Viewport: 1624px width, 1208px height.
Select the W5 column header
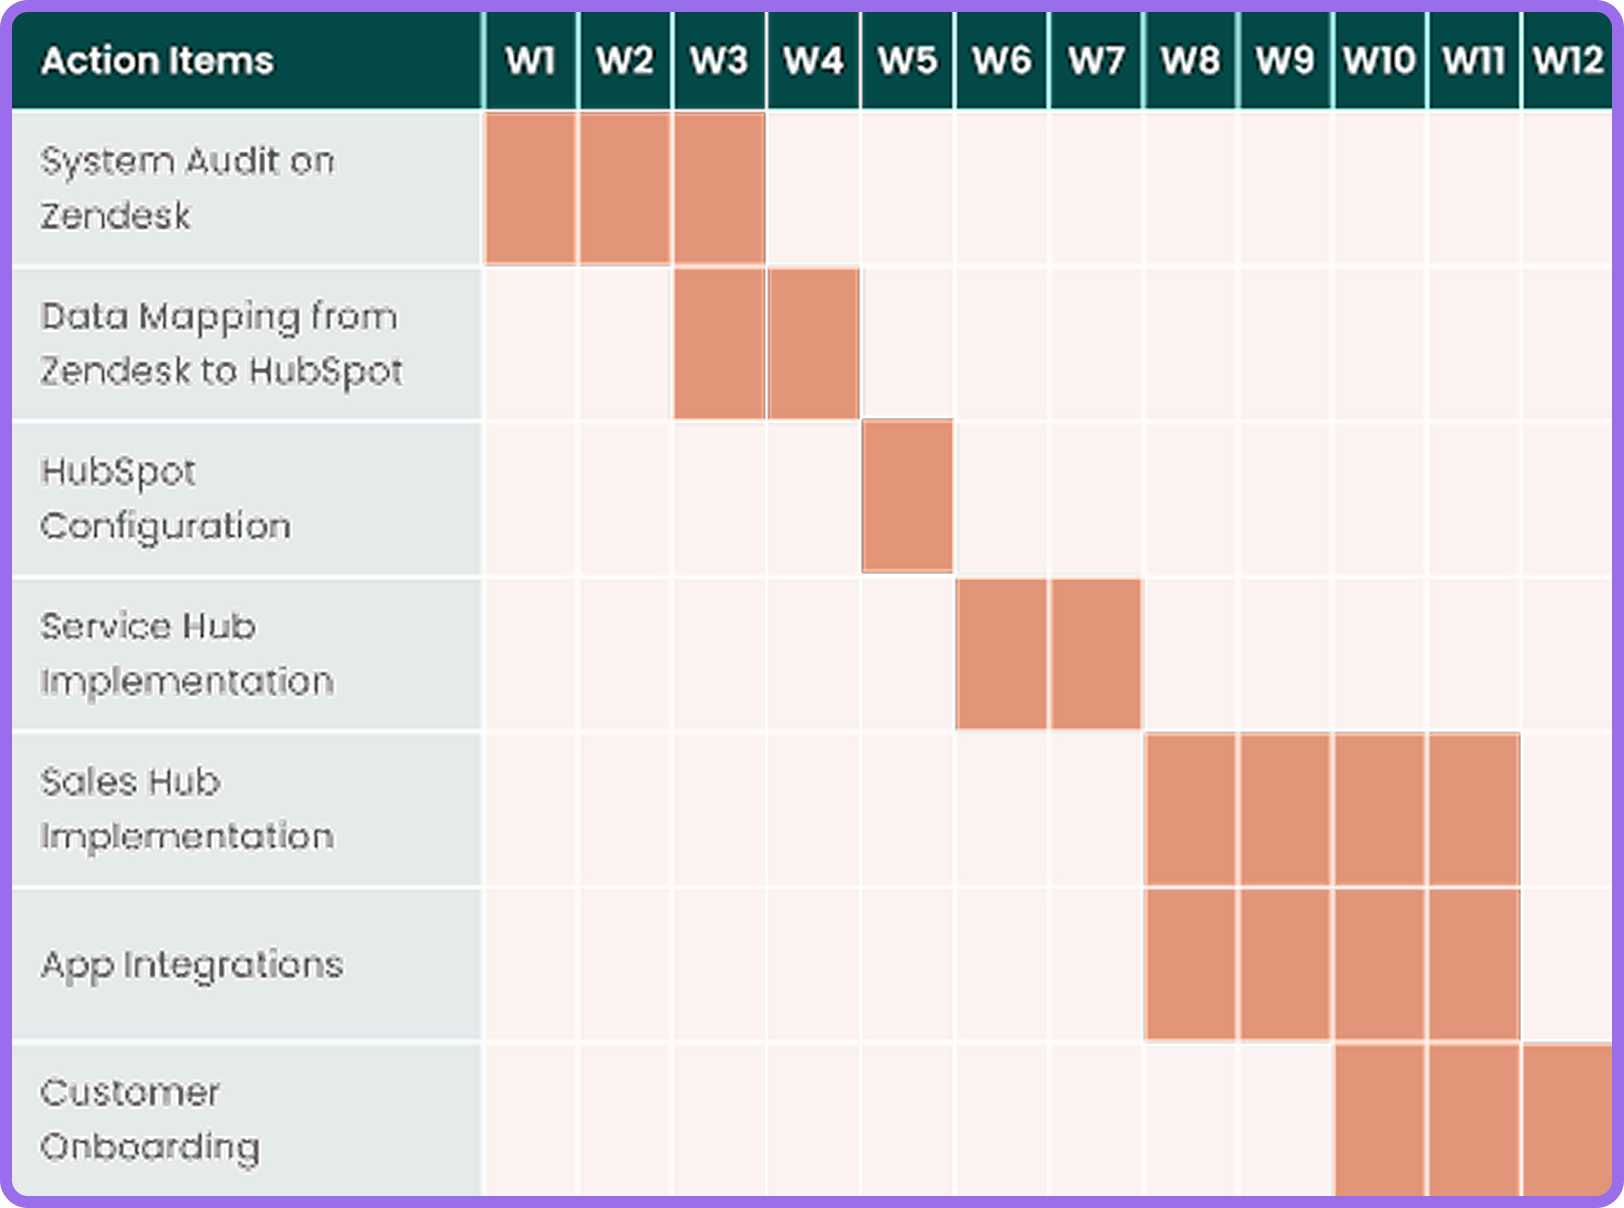[907, 60]
